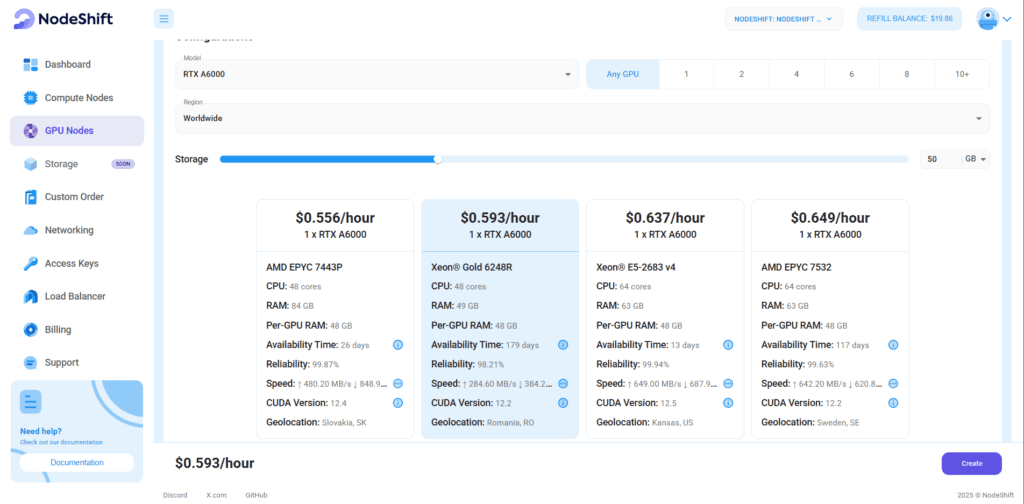This screenshot has height=504, width=1024.
Task: Click the Create button
Action: pyautogui.click(x=971, y=464)
